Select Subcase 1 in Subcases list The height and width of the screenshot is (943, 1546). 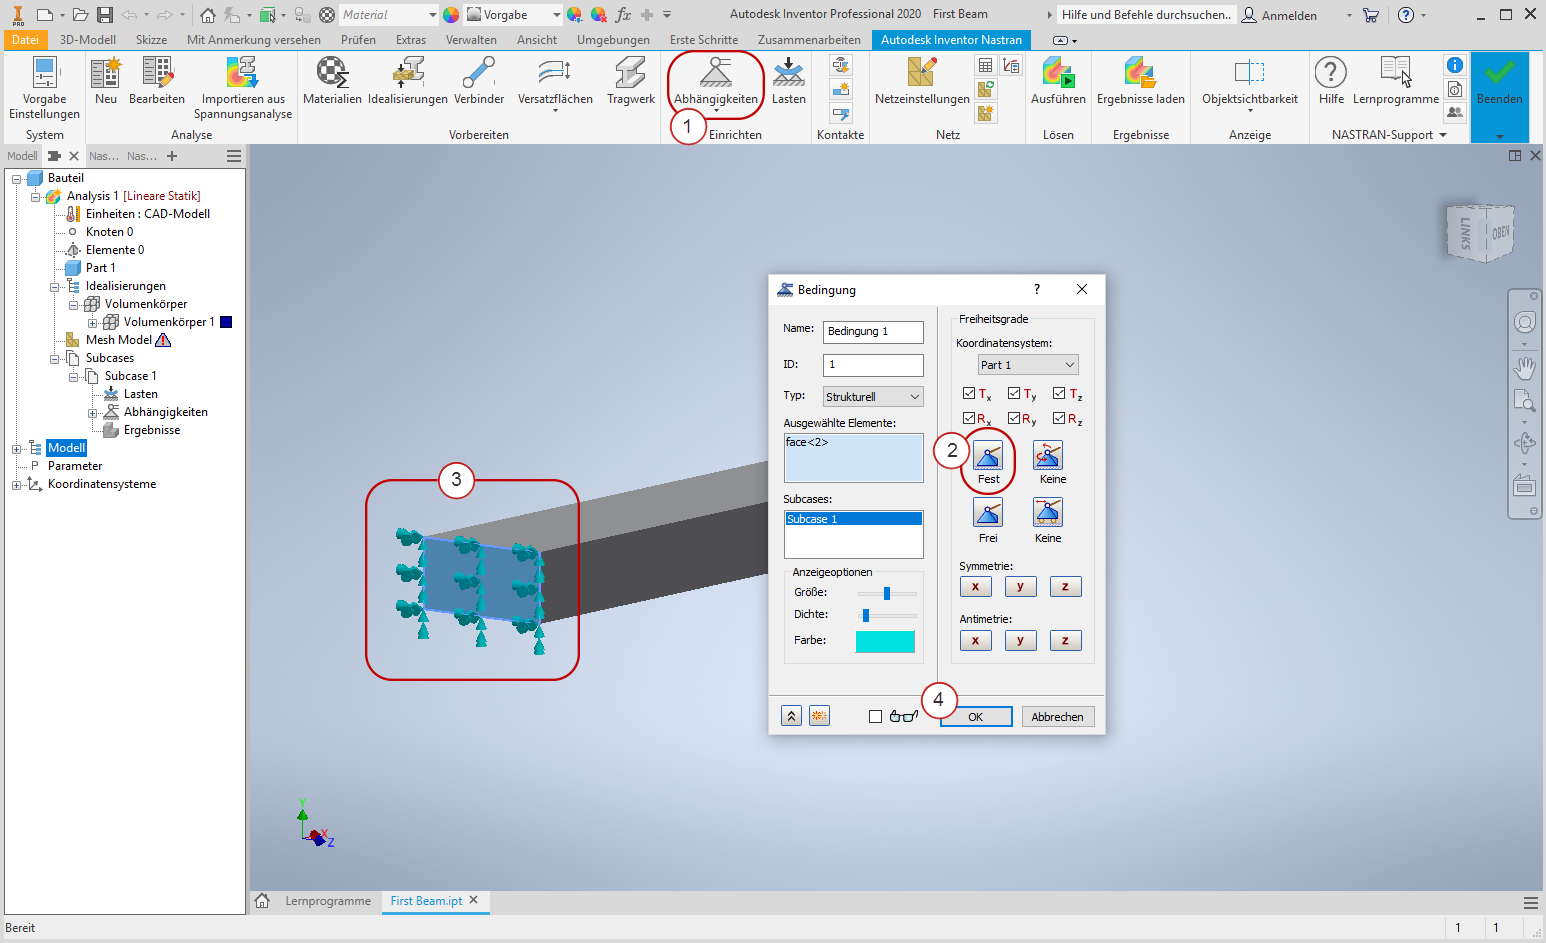(853, 519)
